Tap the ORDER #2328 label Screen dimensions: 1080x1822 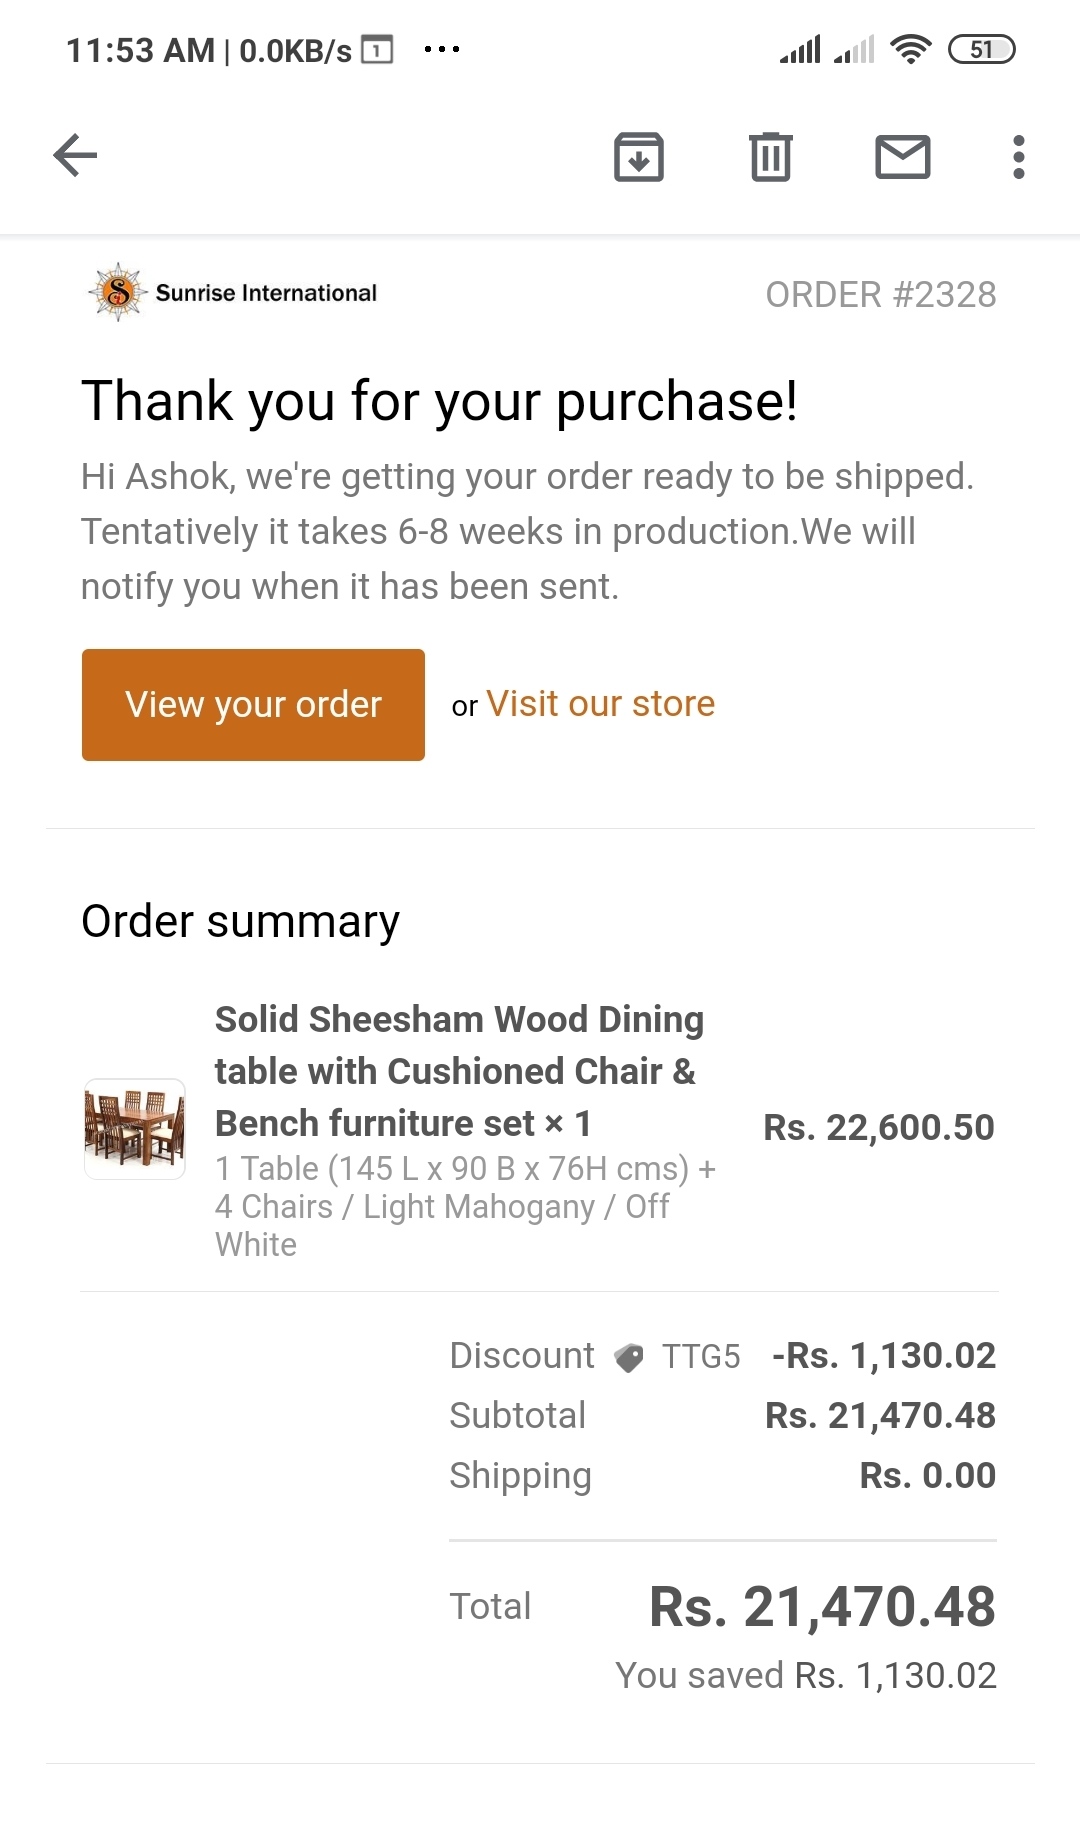pyautogui.click(x=881, y=295)
